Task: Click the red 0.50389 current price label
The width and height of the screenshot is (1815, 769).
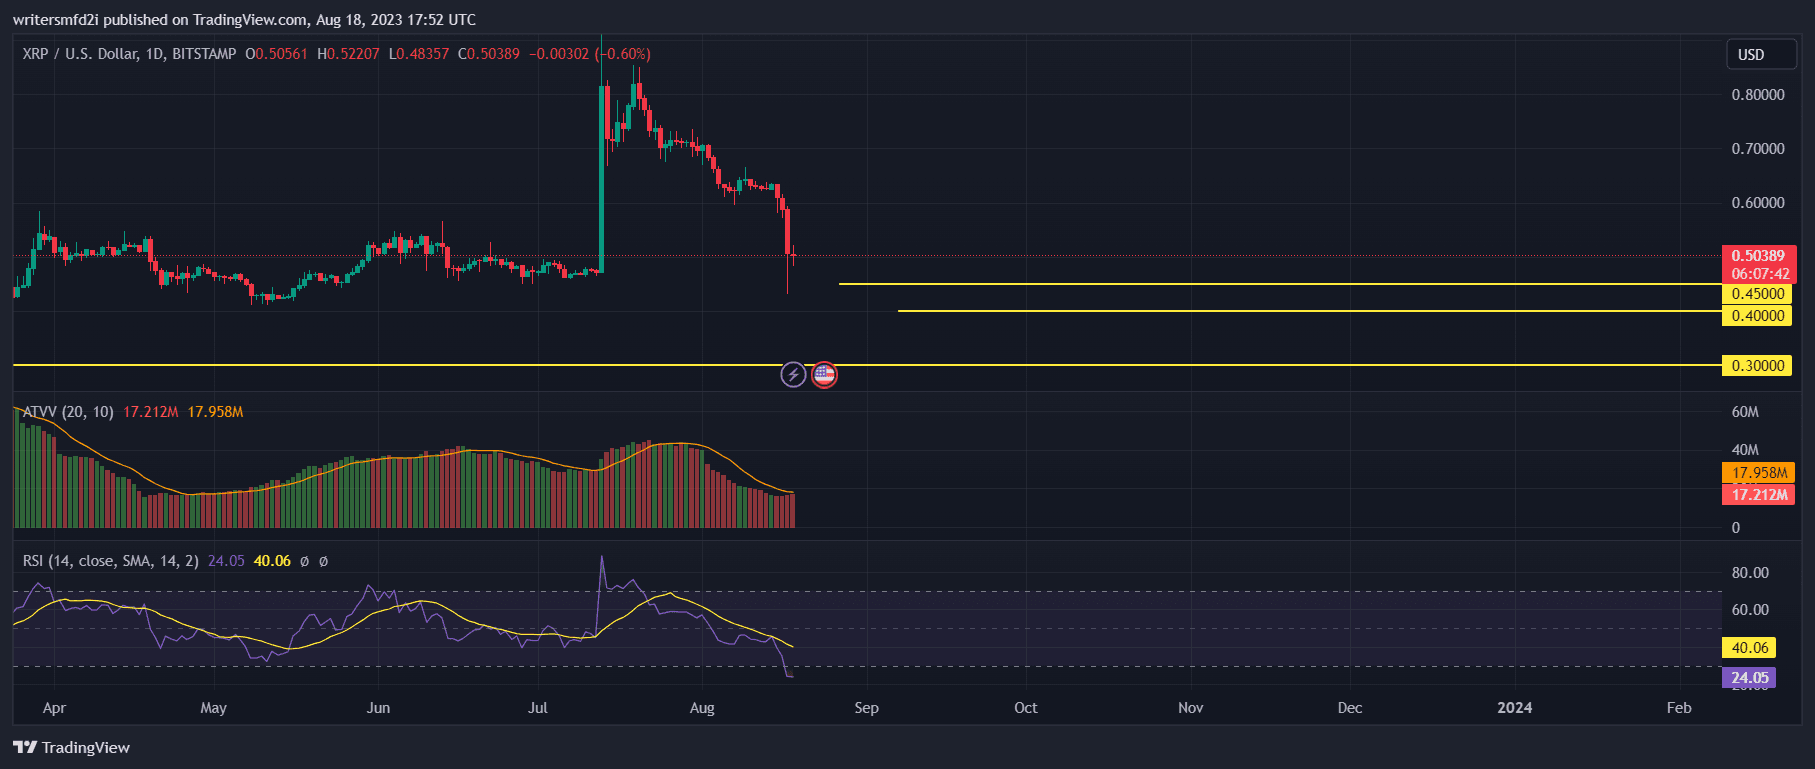Action: coord(1758,256)
